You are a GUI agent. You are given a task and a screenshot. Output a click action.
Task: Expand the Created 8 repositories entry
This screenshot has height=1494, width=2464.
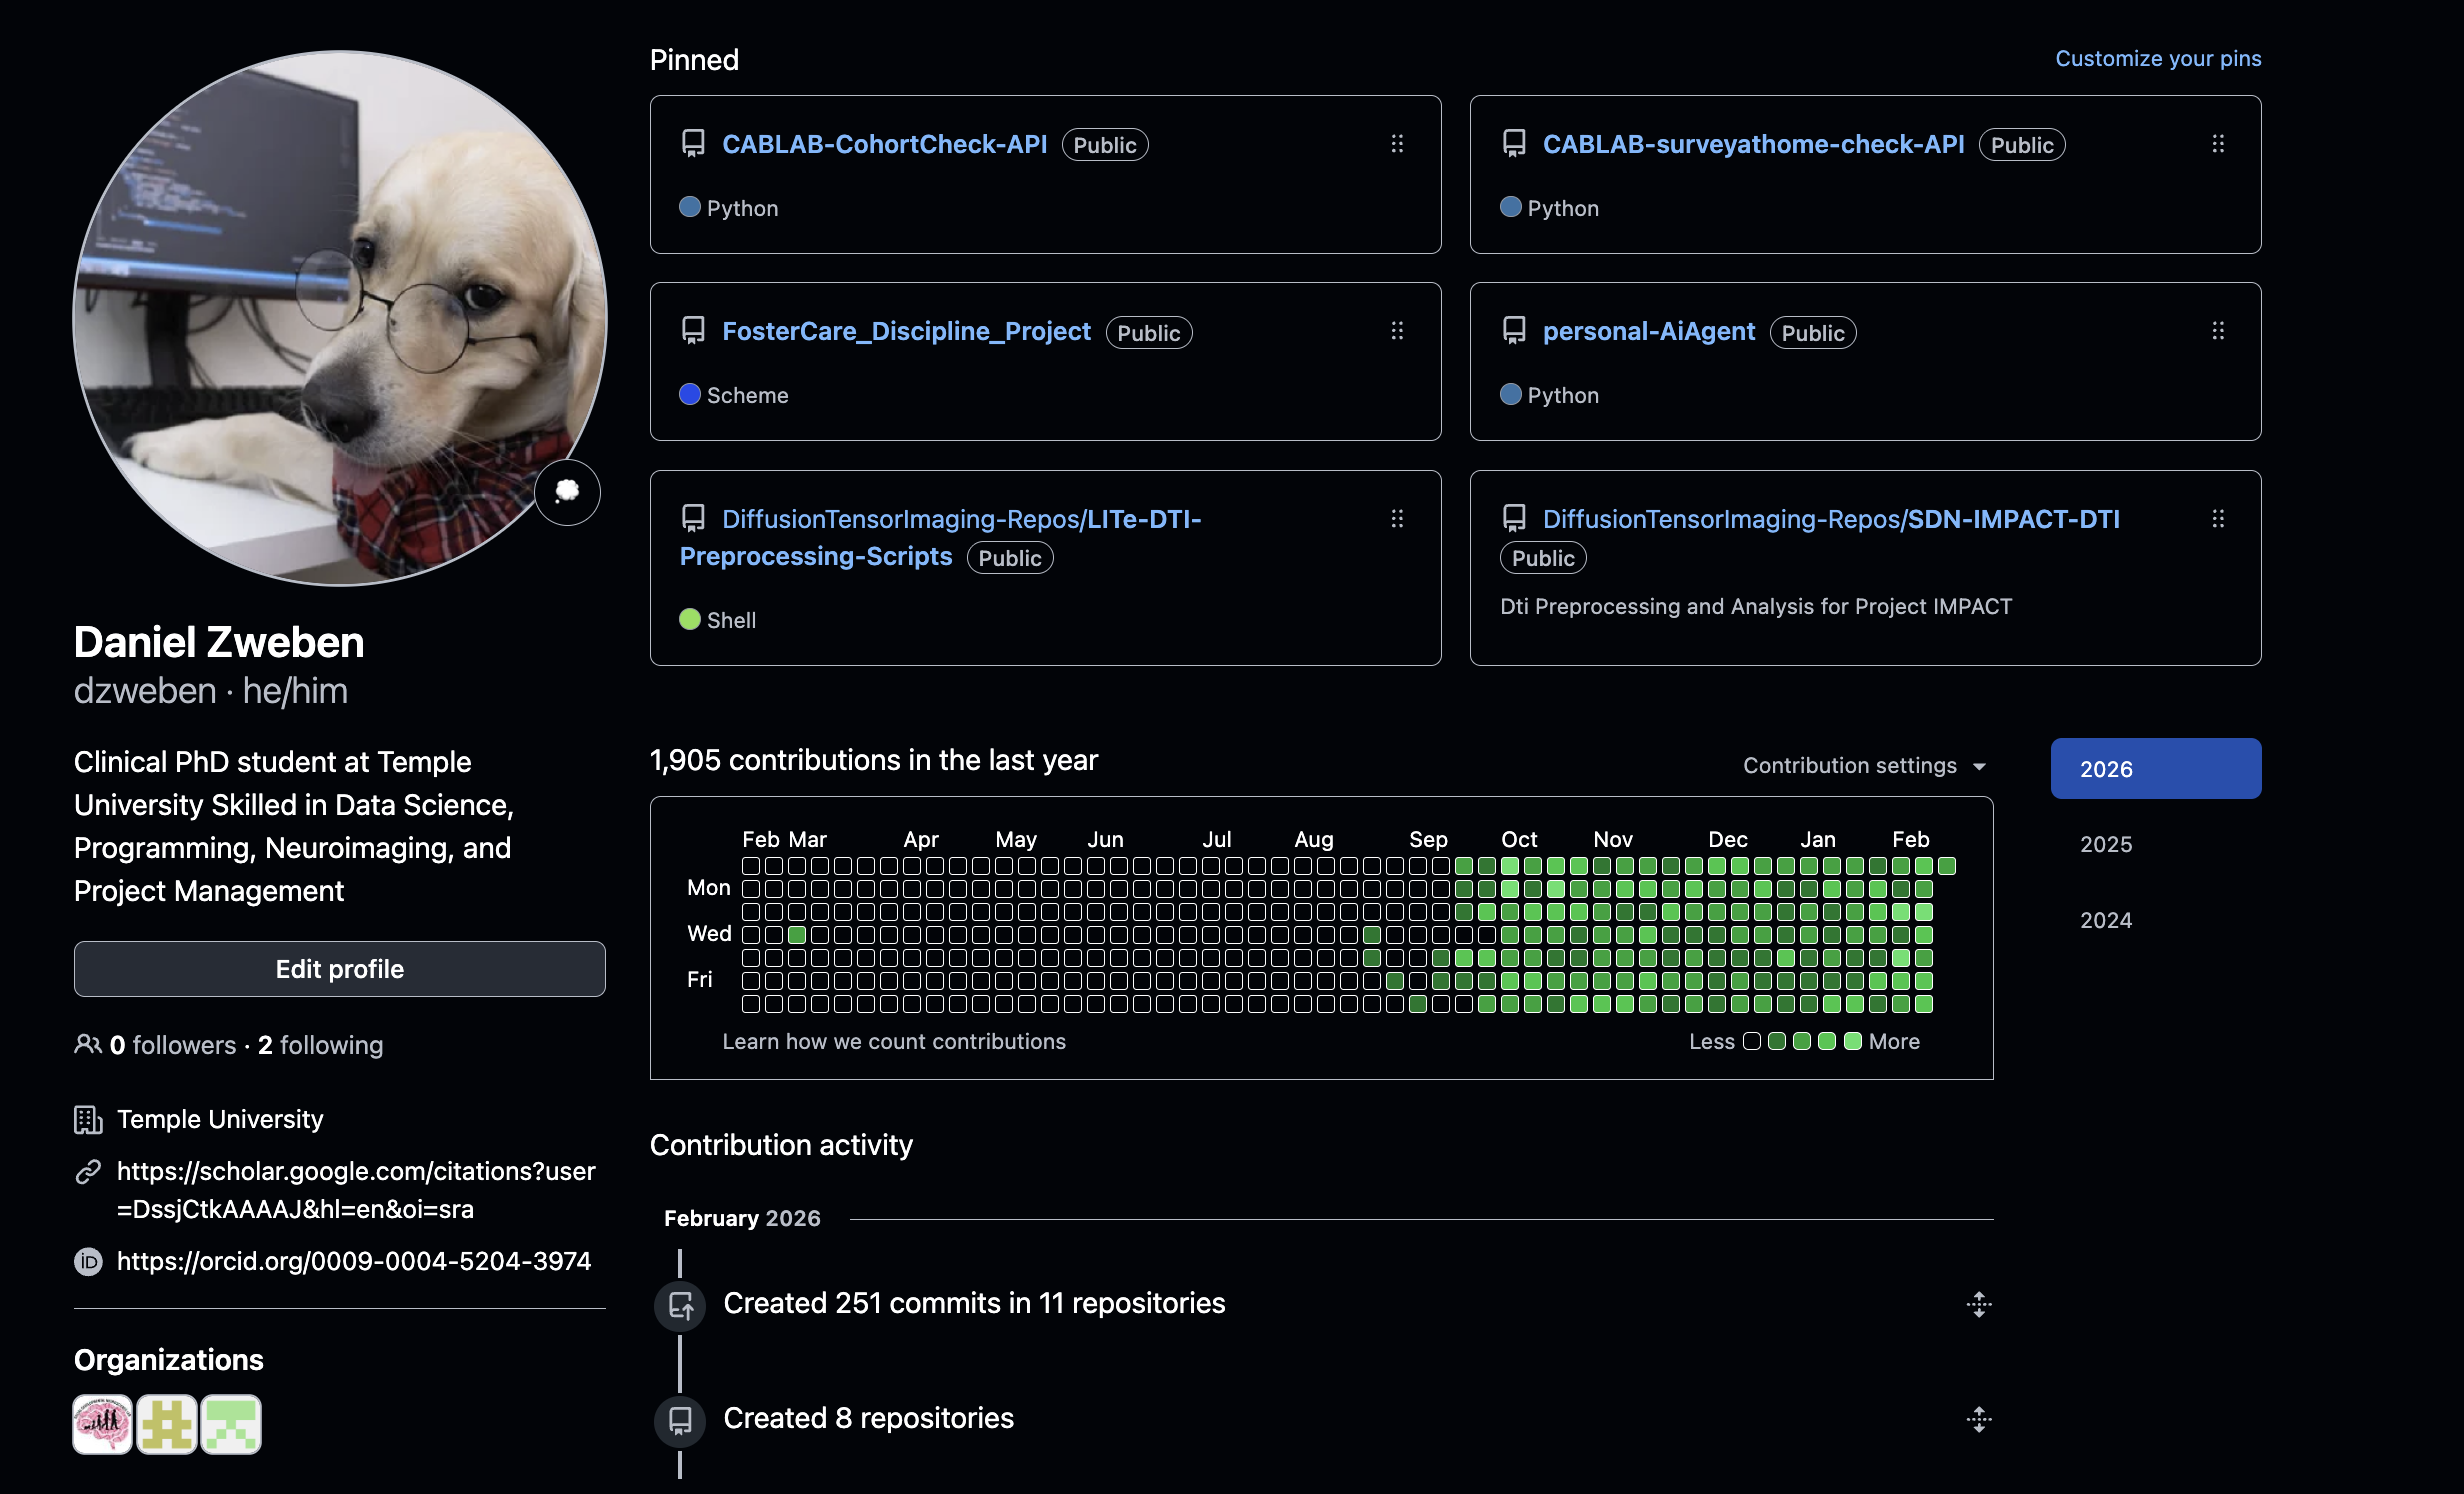(1978, 1418)
